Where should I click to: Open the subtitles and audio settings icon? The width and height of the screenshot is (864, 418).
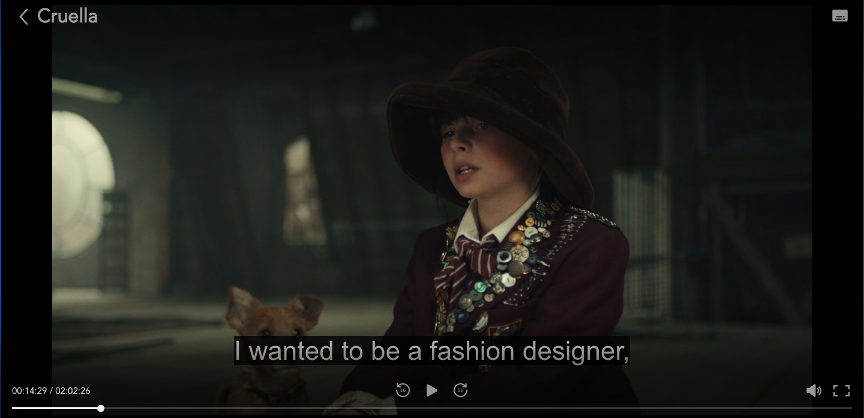click(839, 16)
